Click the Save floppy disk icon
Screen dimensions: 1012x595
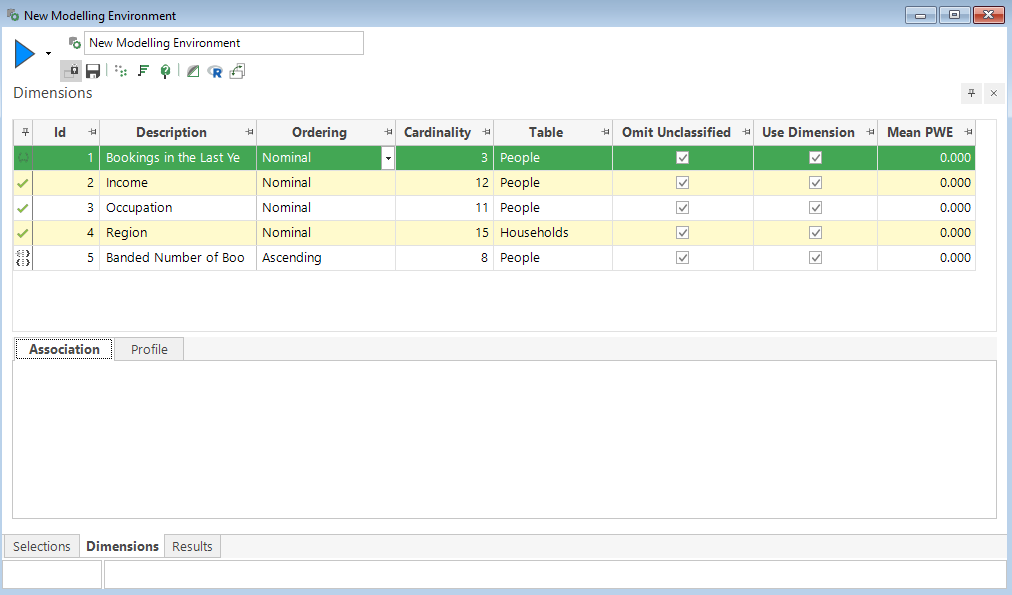(93, 71)
